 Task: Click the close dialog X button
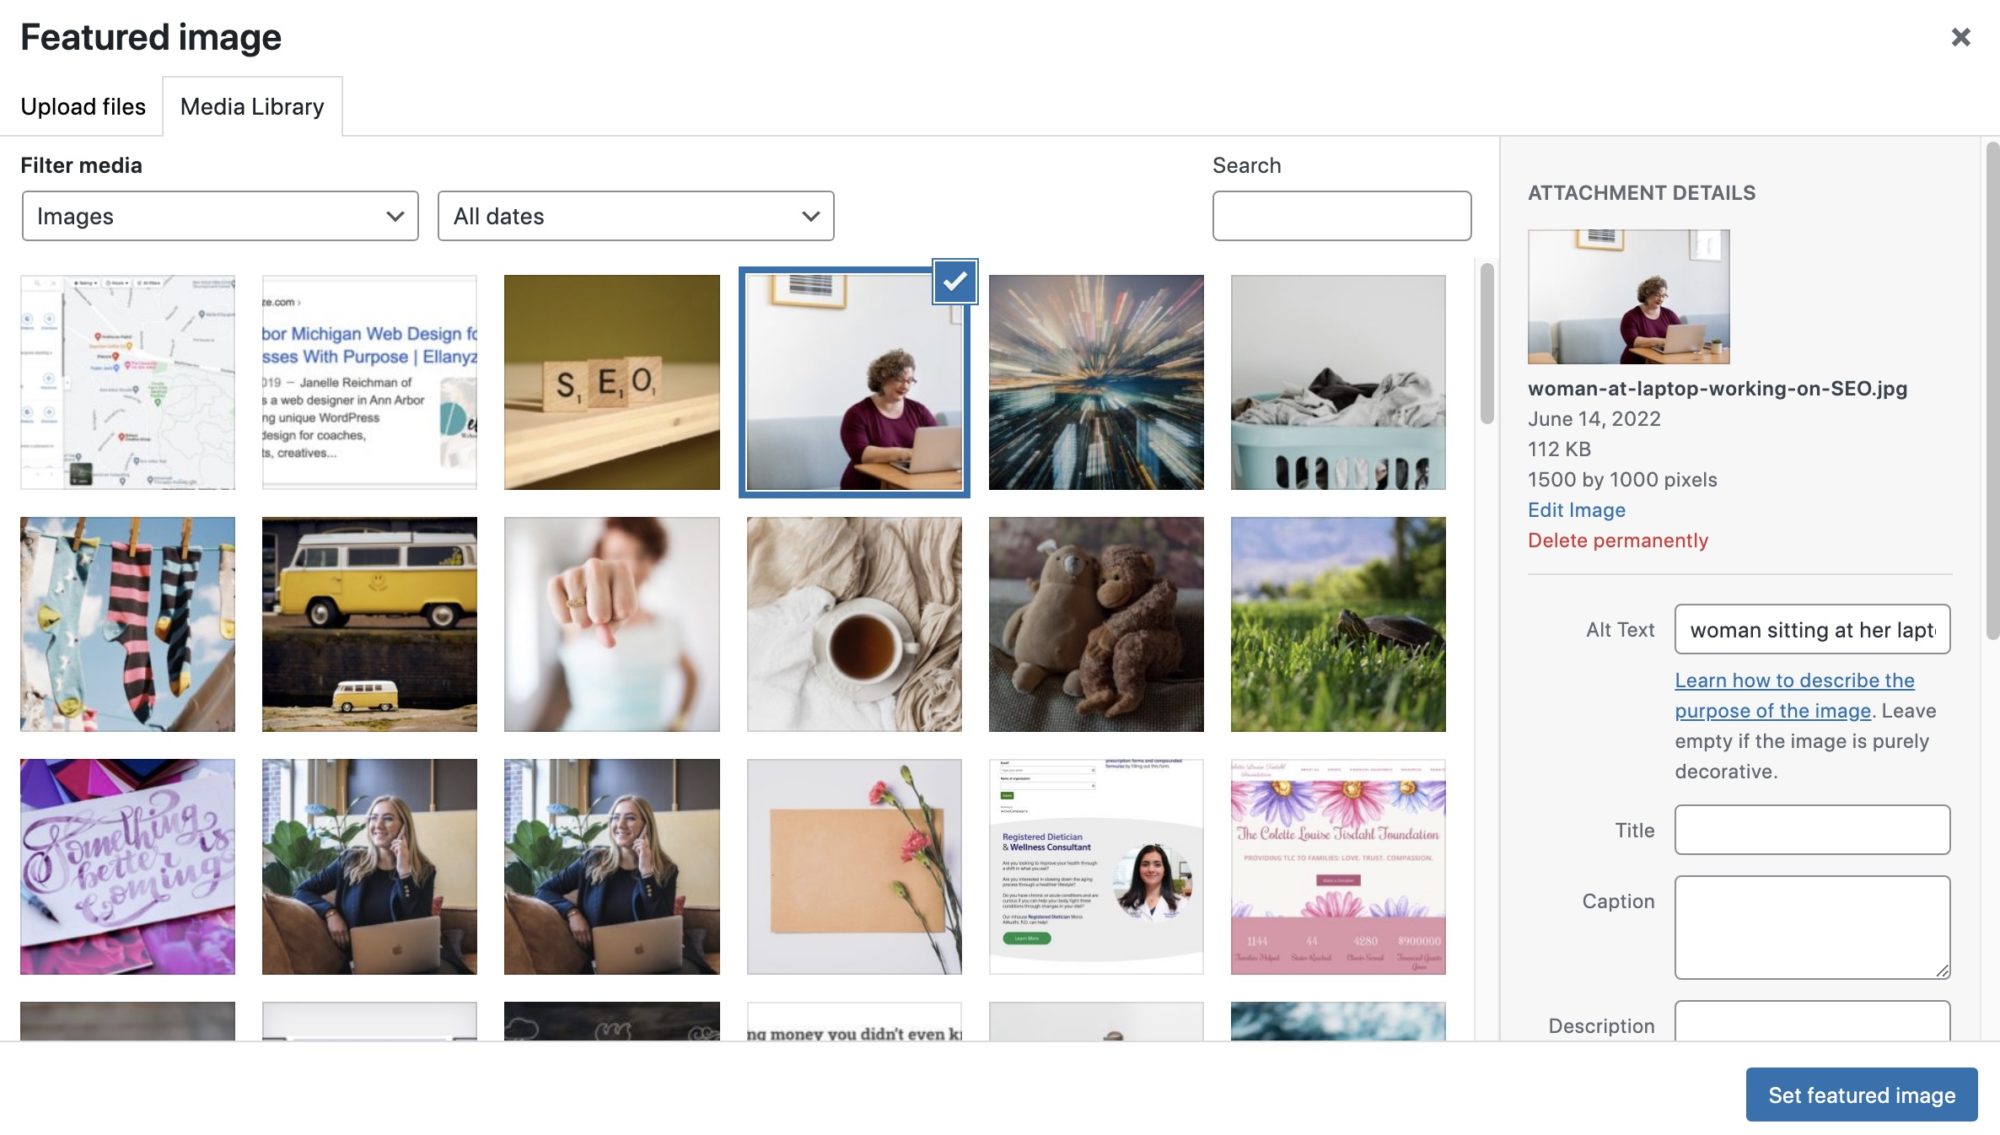tap(1962, 36)
